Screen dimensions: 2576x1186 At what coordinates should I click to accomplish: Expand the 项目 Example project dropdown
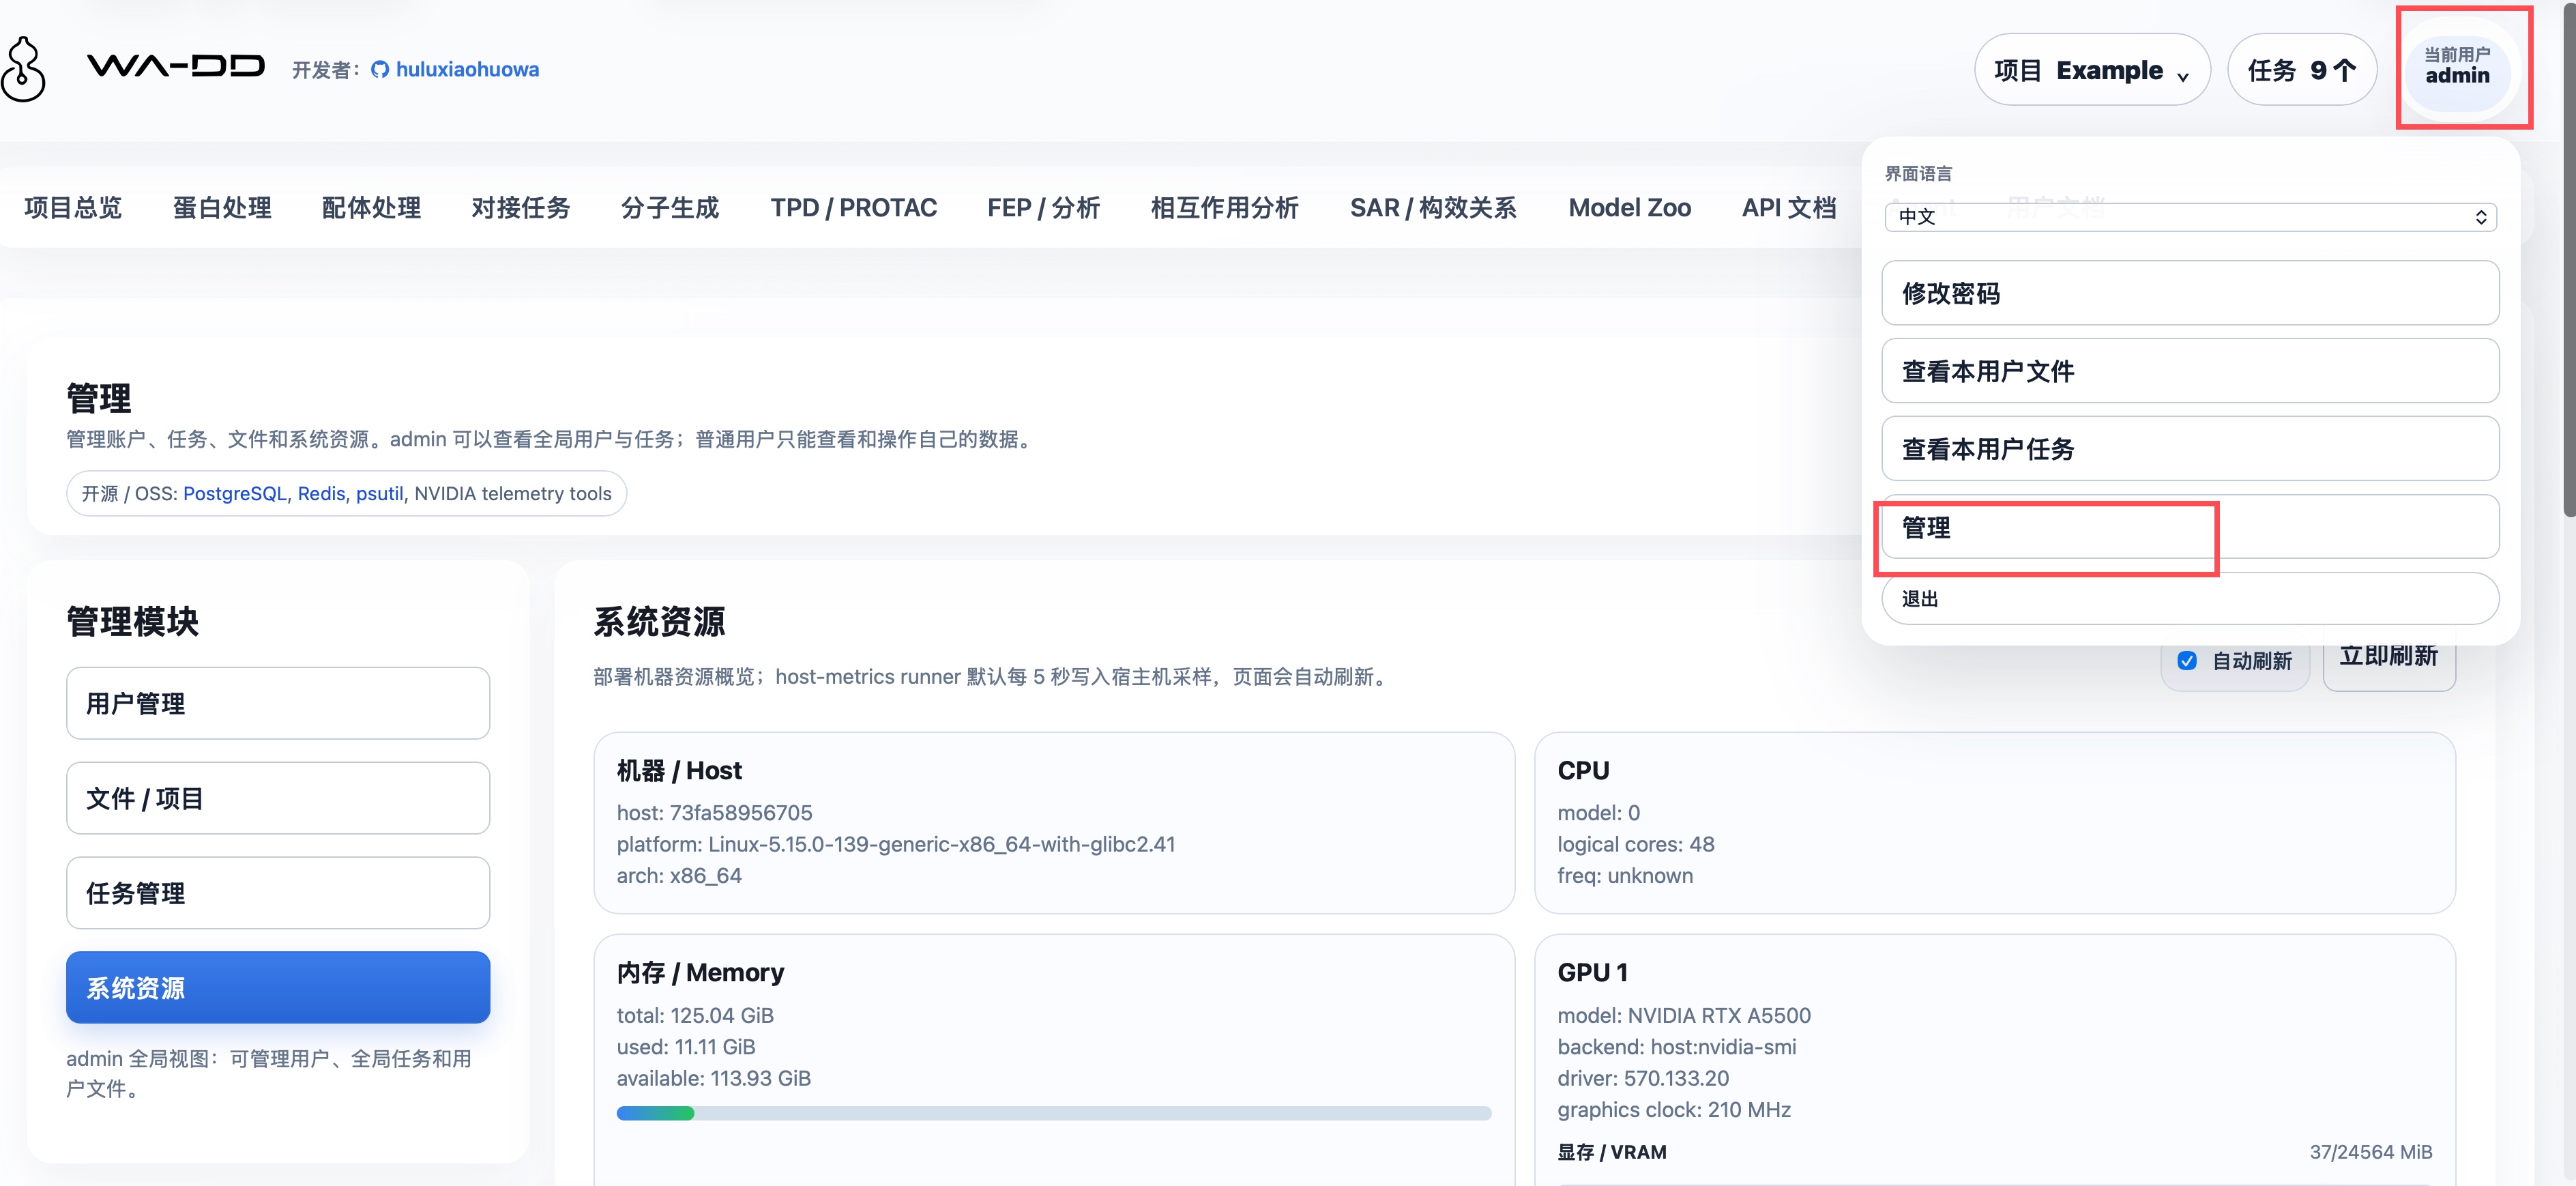[2092, 70]
